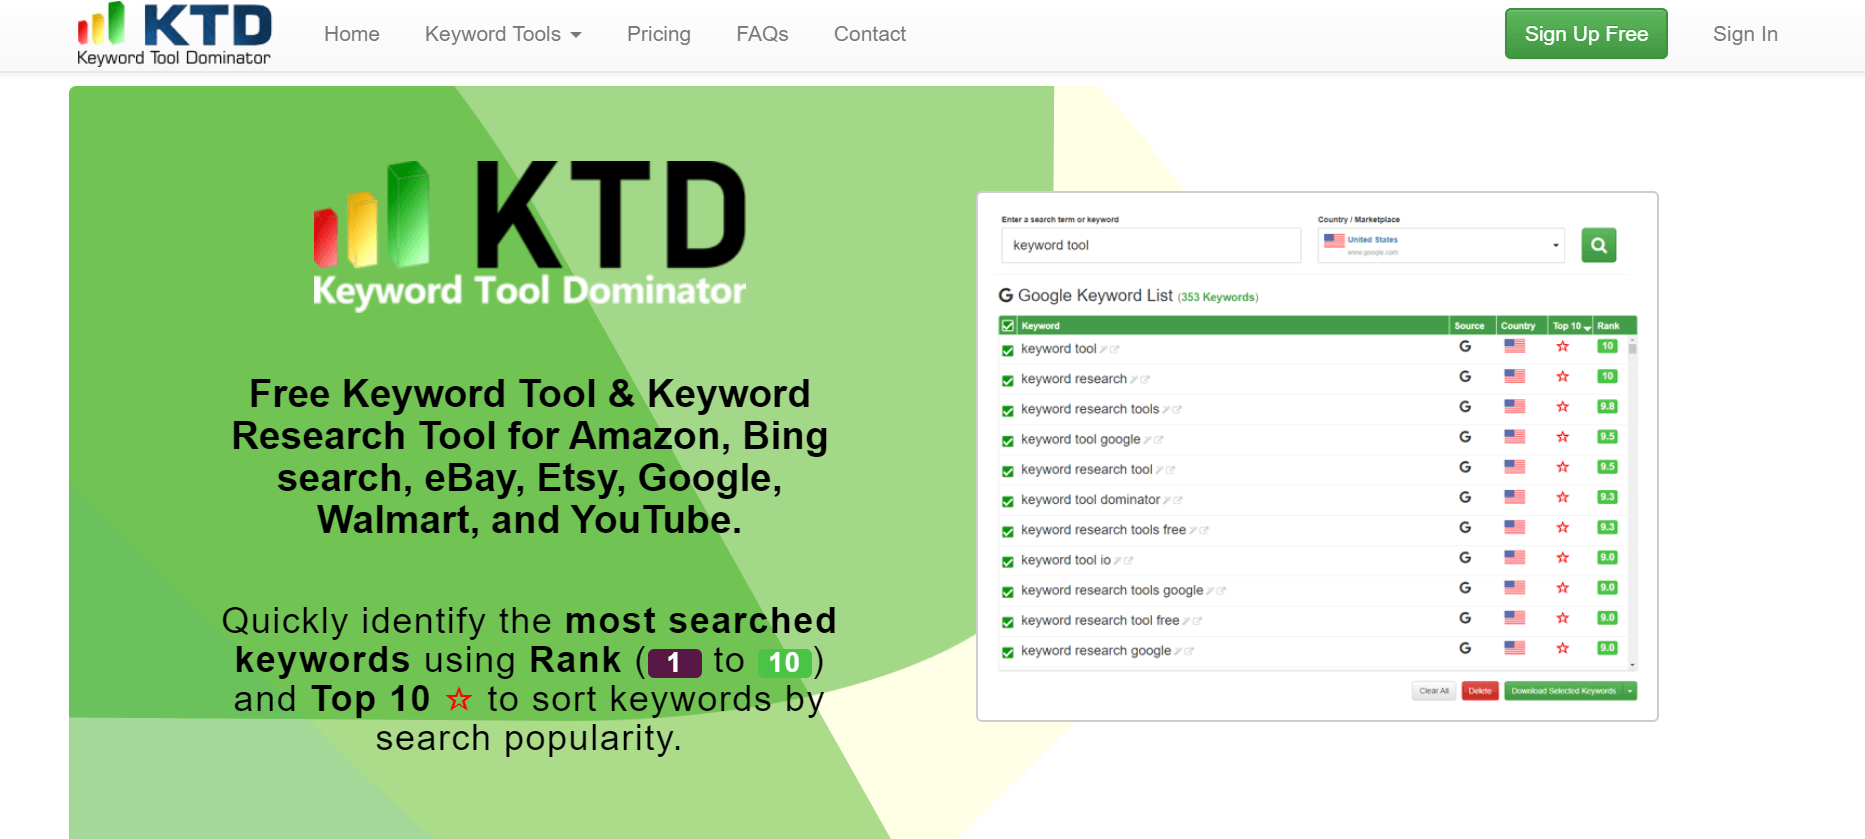The height and width of the screenshot is (839, 1865).
Task: Click the edit pencil icon beside 'keyword tool google'
Action: 1148,440
